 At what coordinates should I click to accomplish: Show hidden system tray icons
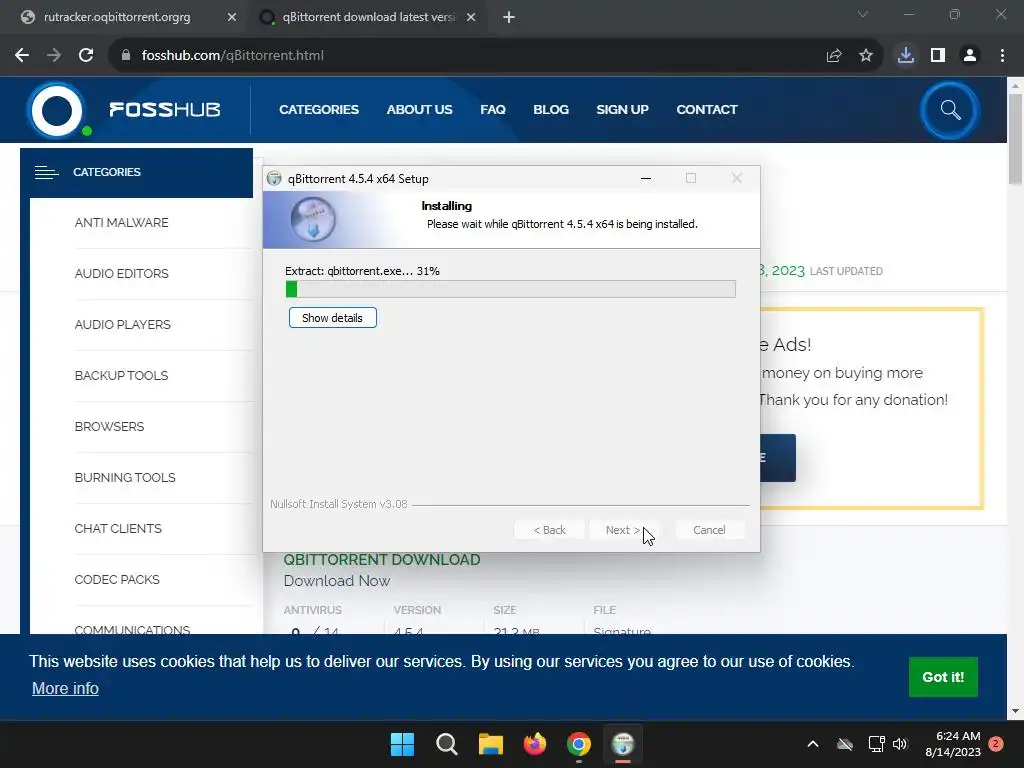point(813,744)
